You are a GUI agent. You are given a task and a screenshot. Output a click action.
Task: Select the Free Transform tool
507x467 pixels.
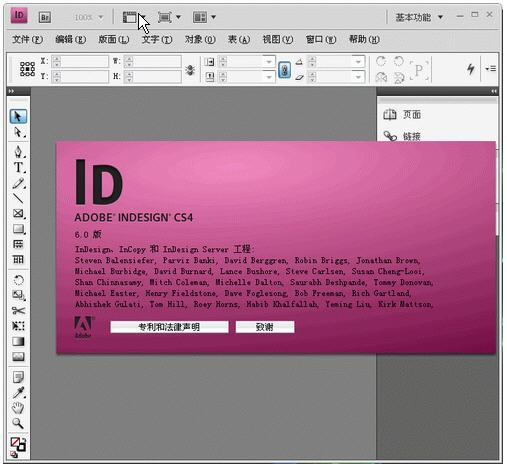pos(18,326)
